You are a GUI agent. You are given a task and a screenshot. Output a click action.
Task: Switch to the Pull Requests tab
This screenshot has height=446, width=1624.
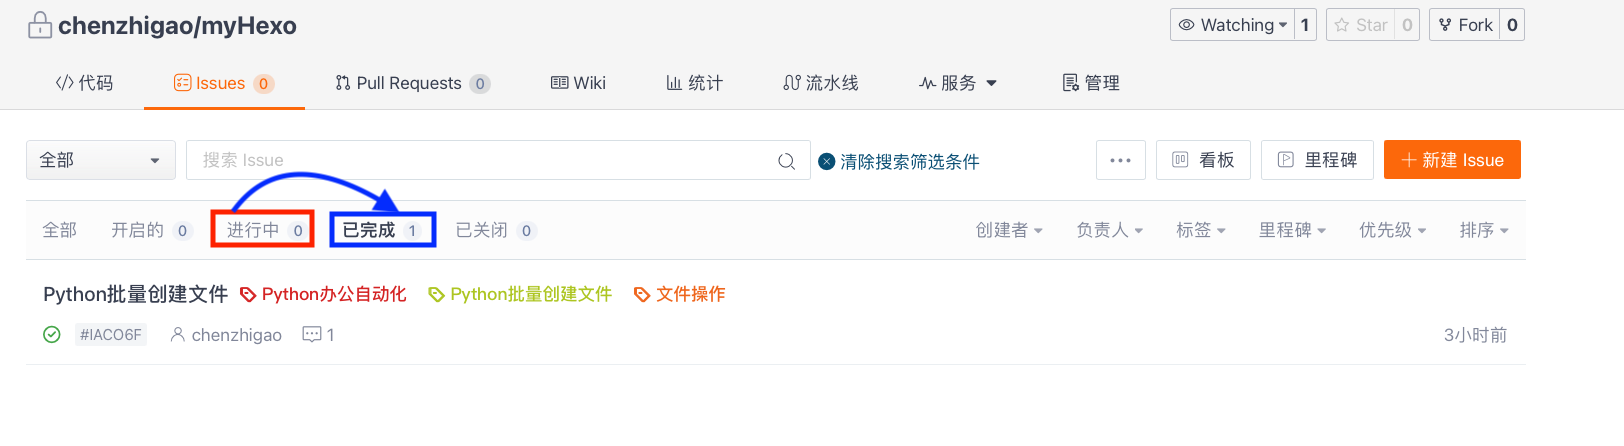[x=412, y=83]
